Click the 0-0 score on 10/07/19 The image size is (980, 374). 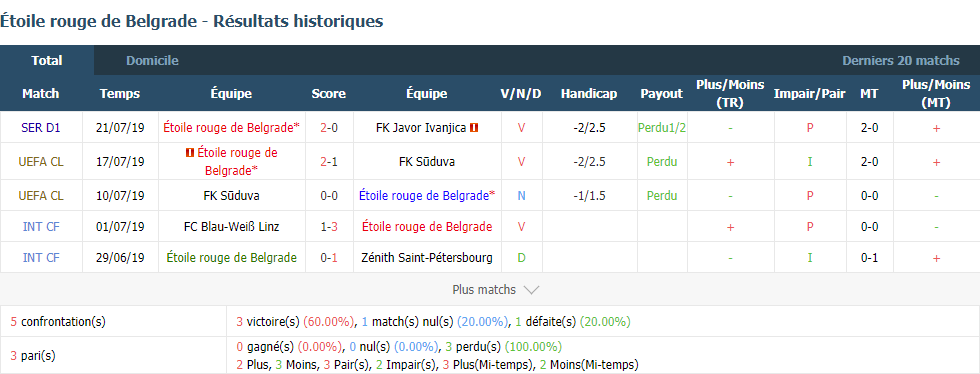pyautogui.click(x=329, y=196)
